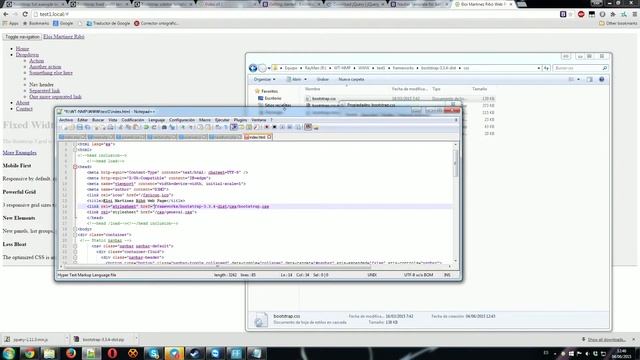The image size is (640, 360).
Task: Click the Explorer help question mark icon
Action: (601, 79)
